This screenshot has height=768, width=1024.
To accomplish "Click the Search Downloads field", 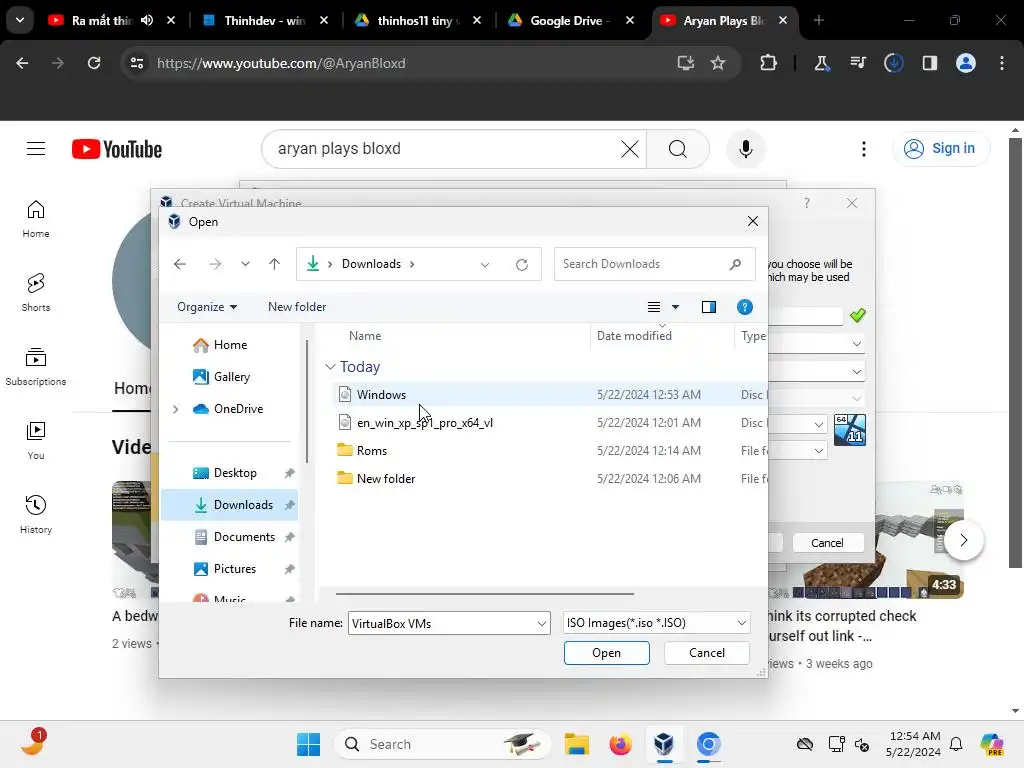I will click(654, 264).
